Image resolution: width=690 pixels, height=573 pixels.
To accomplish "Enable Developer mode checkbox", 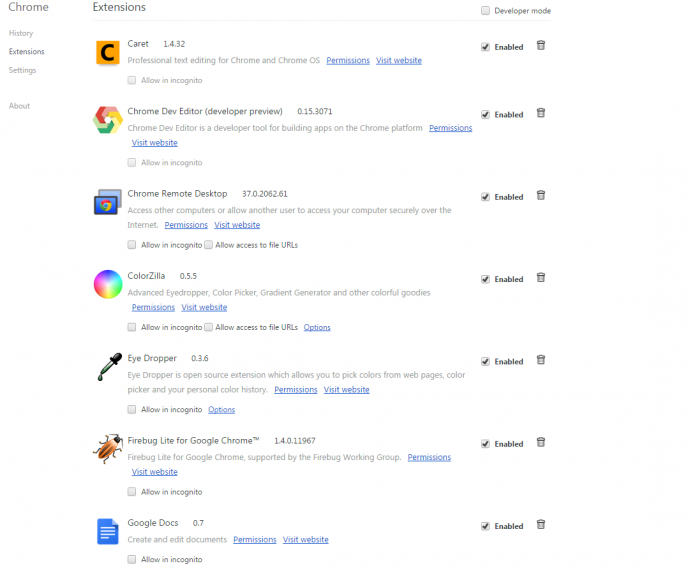I will coord(485,11).
